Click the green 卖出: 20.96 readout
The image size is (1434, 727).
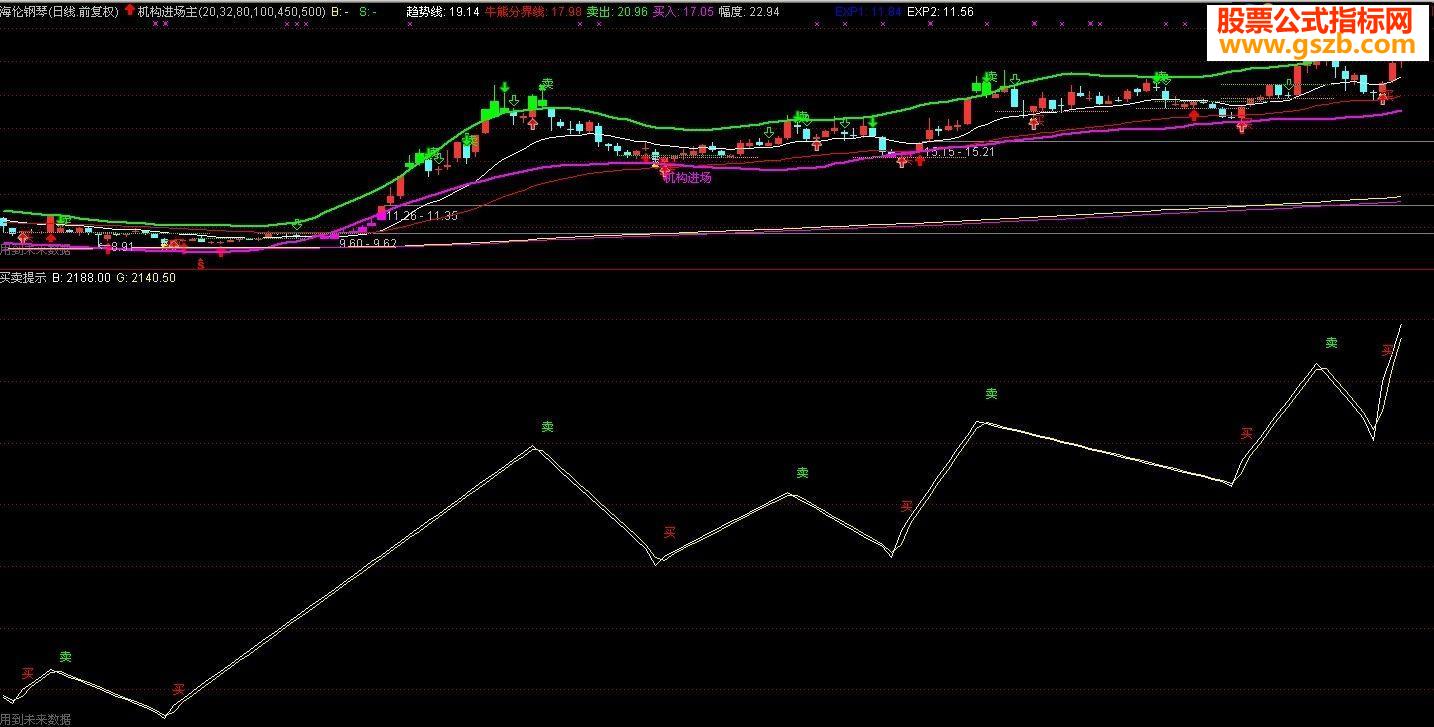(x=617, y=12)
